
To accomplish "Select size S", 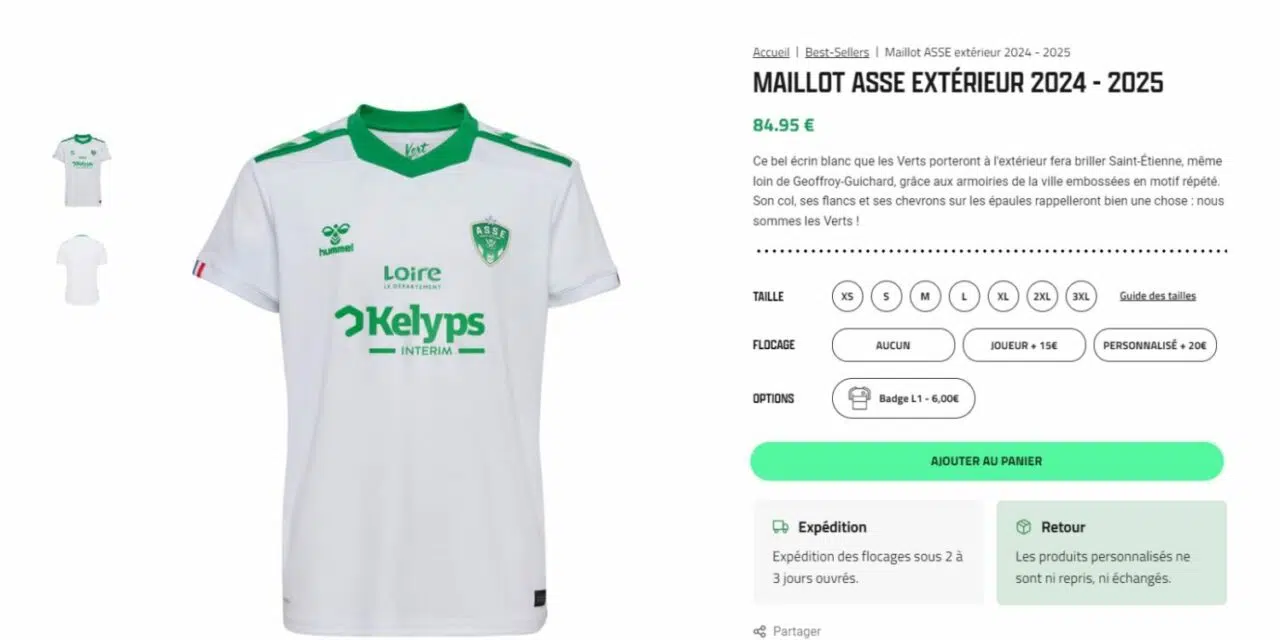I will point(886,296).
